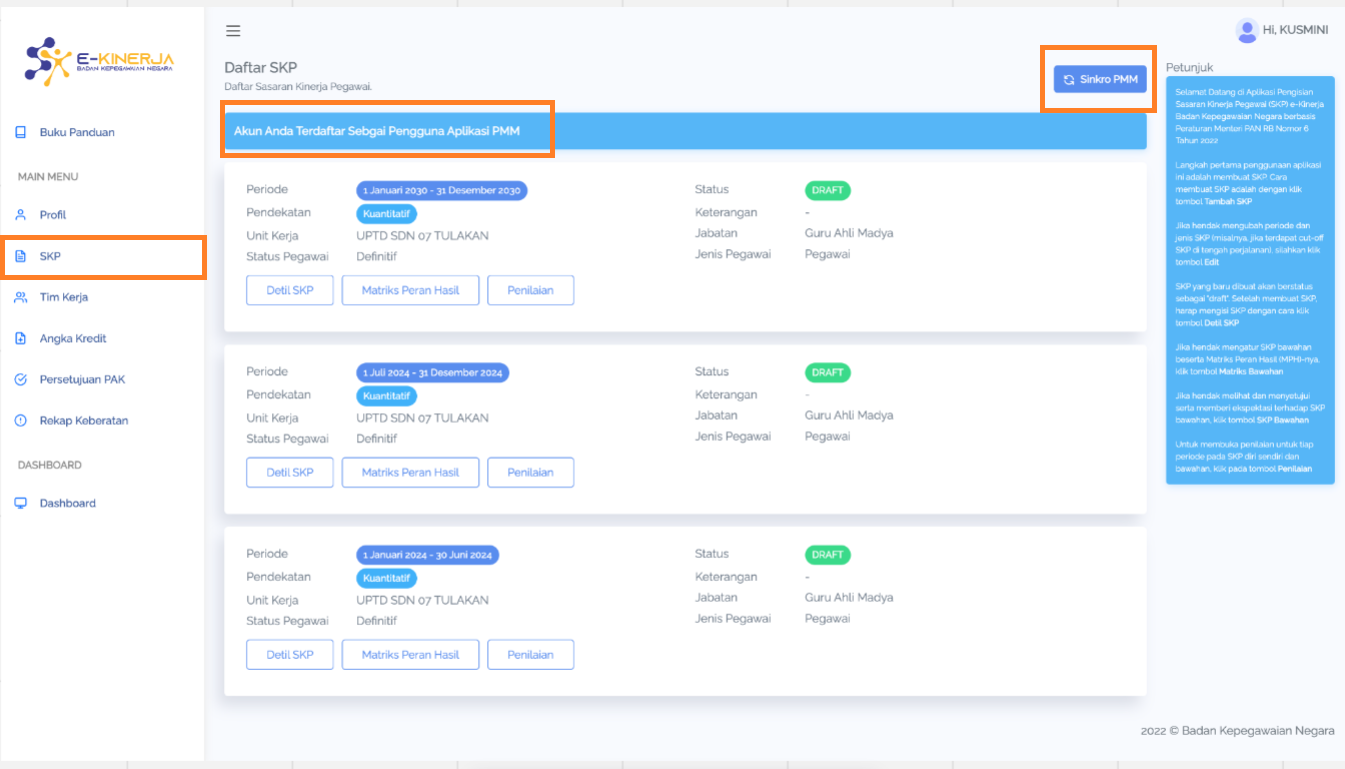Open Detil SKP for Januari–Juni 2024
This screenshot has width=1345, height=769.
click(x=290, y=654)
